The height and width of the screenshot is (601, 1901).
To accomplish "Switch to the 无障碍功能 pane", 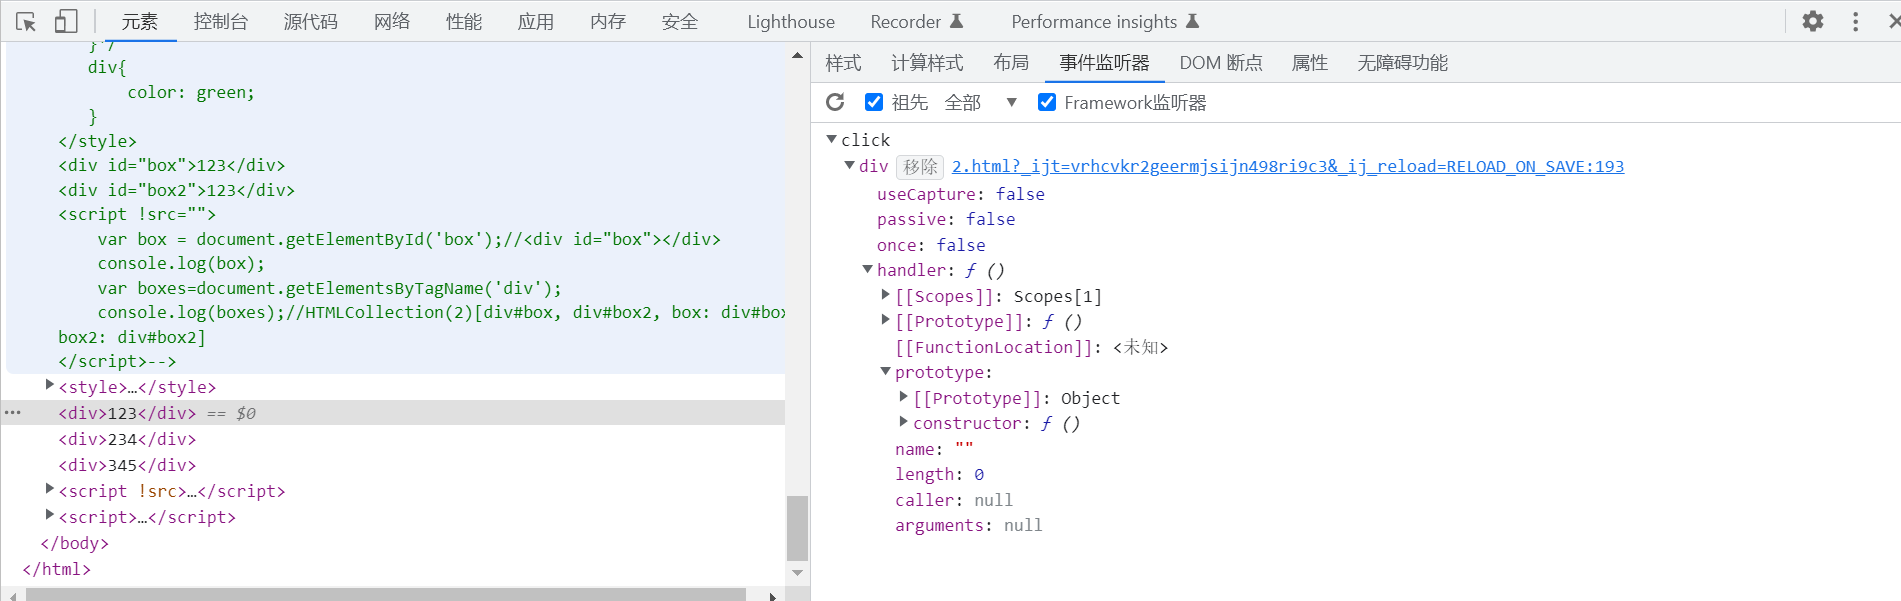I will pos(1403,63).
